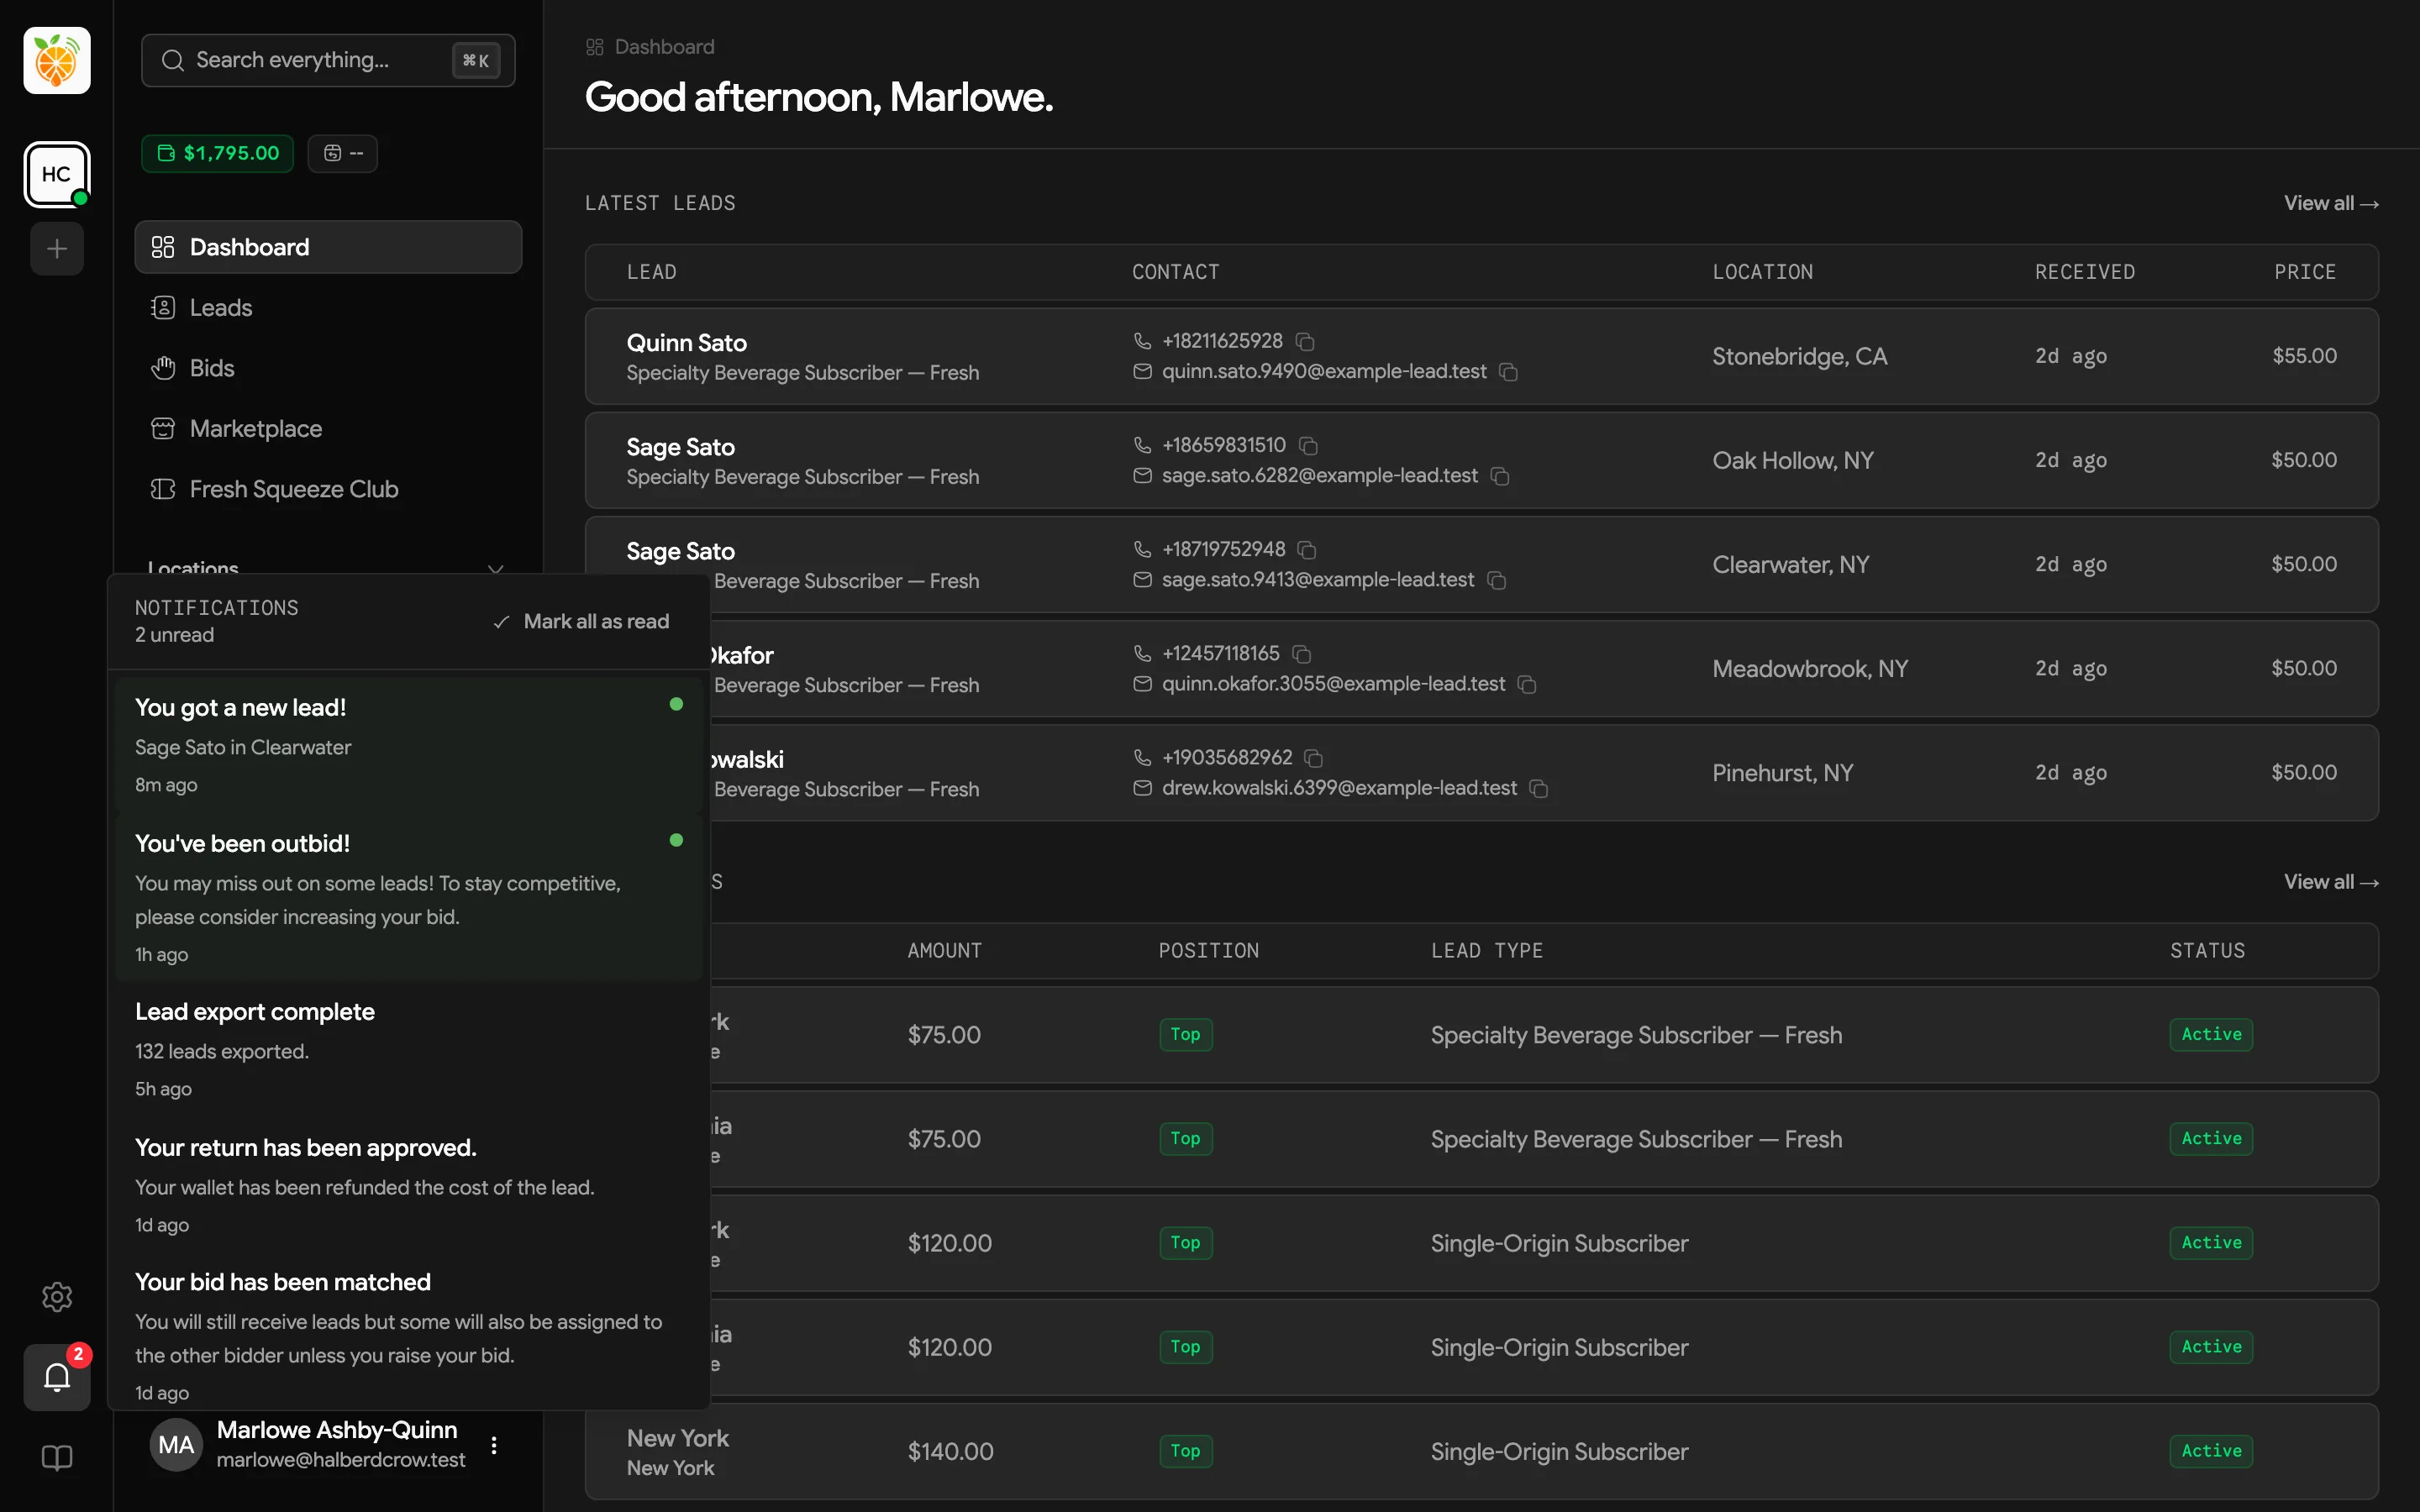This screenshot has width=2420, height=1512.
Task: Copy sage.sato.6282 email address
Action: tap(1500, 476)
